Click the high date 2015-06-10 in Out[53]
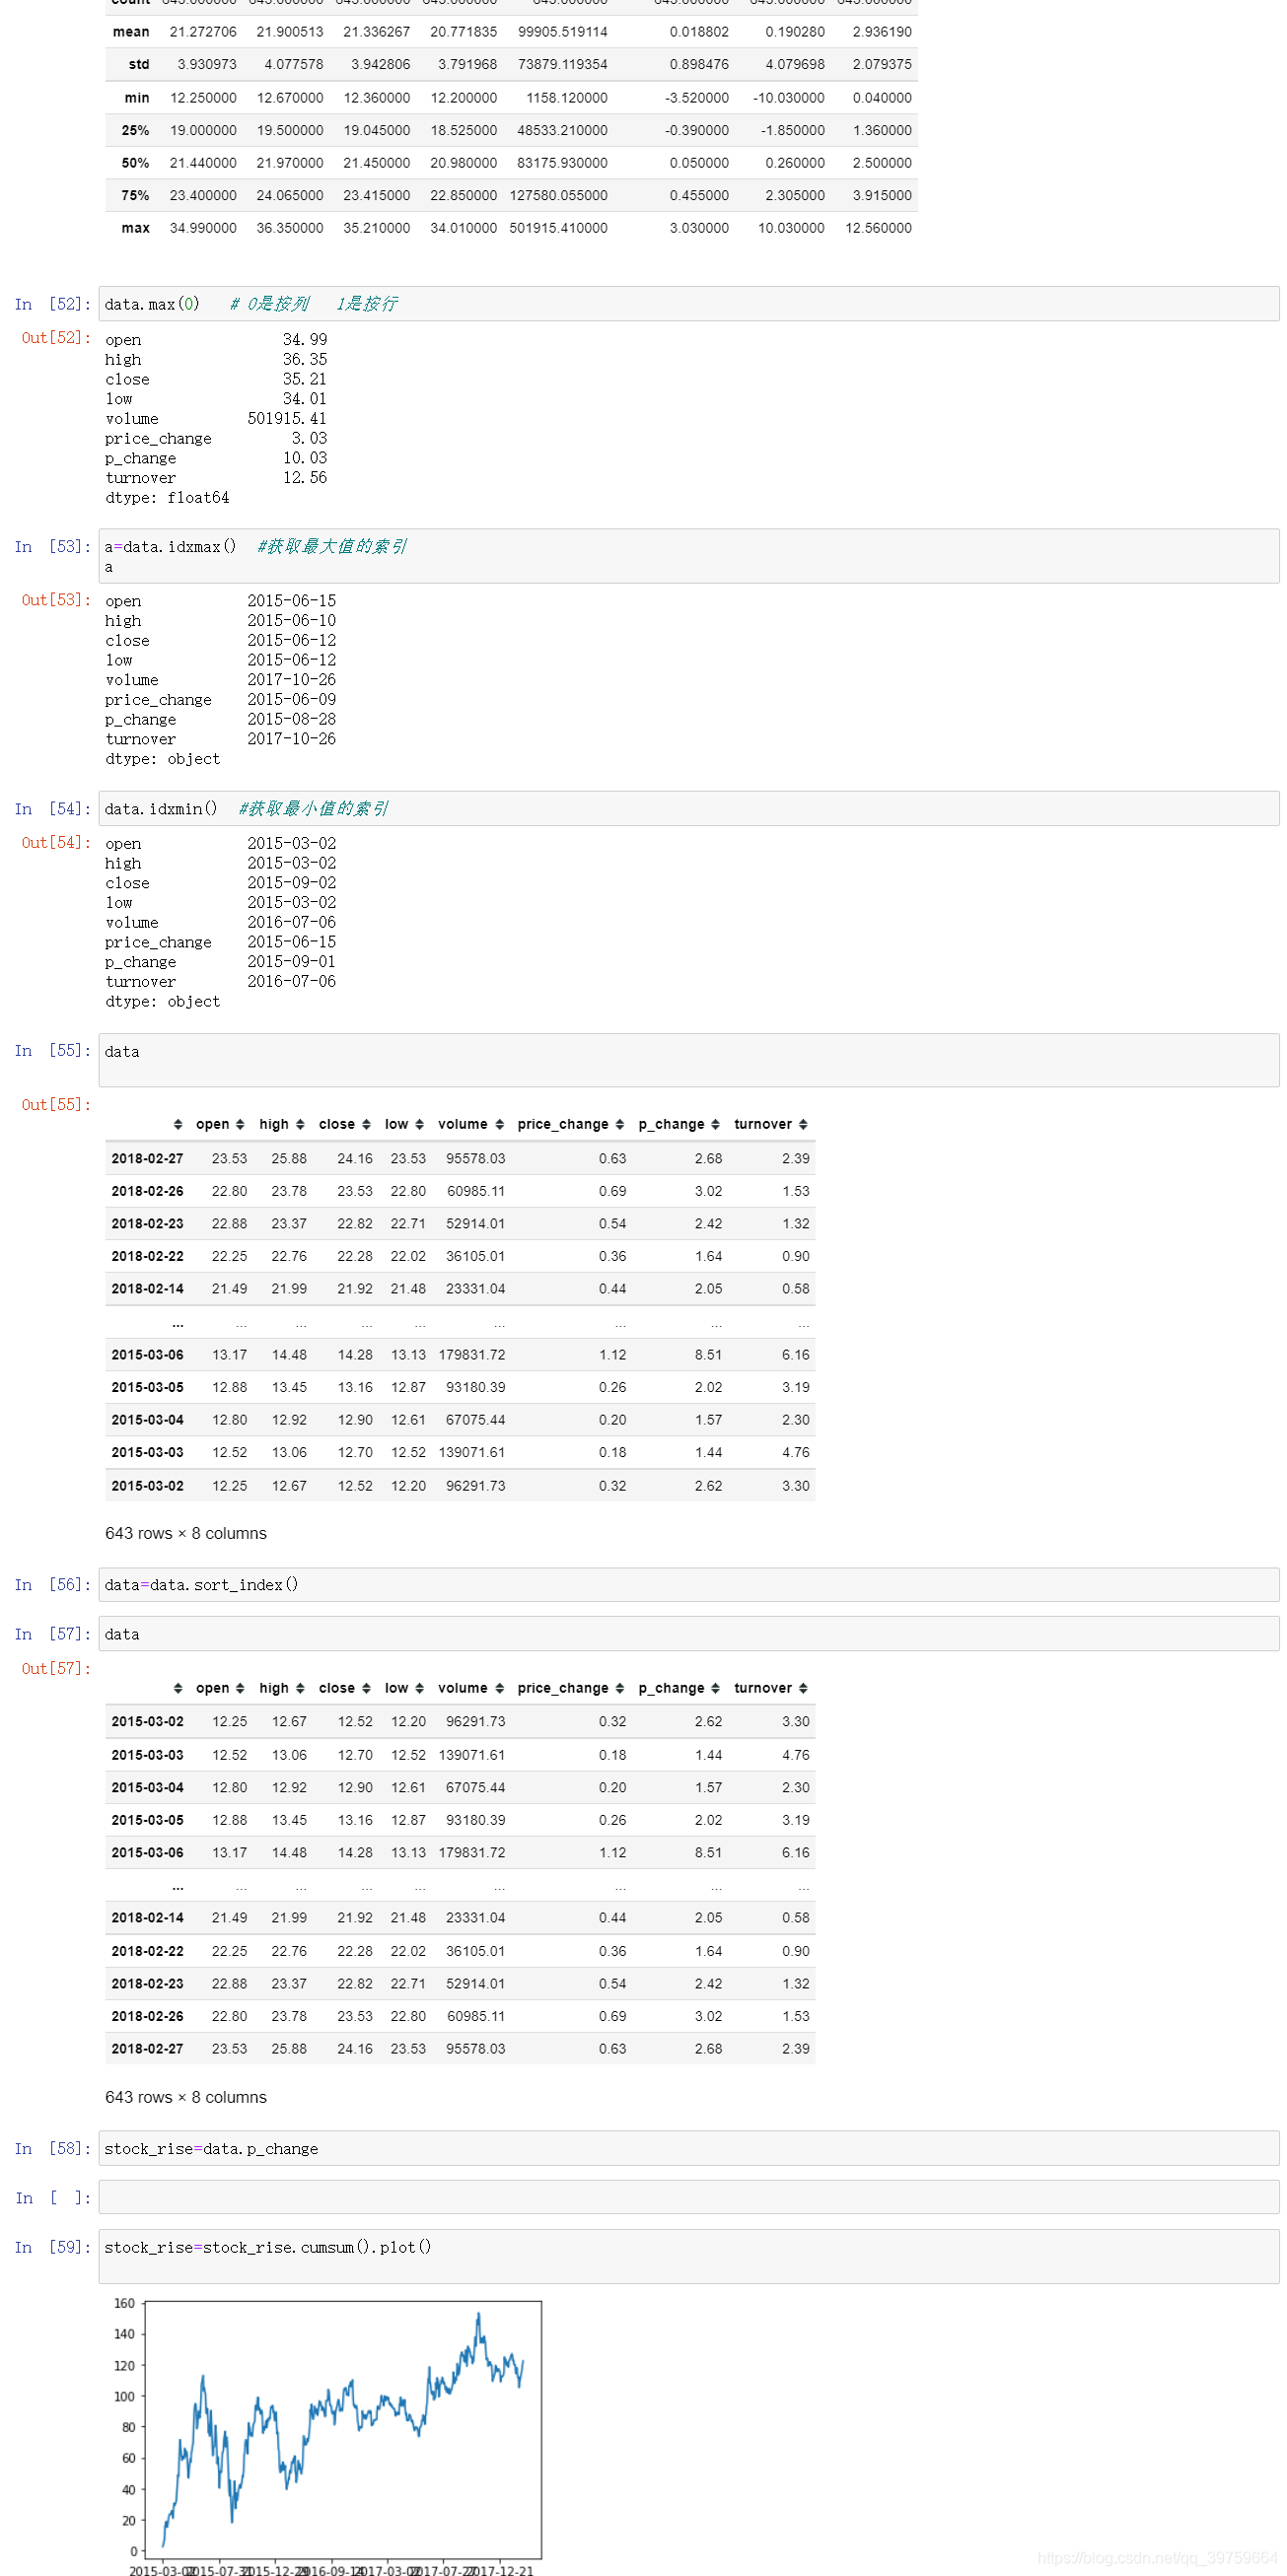Screen dimensions: 1287x2576 point(292,620)
